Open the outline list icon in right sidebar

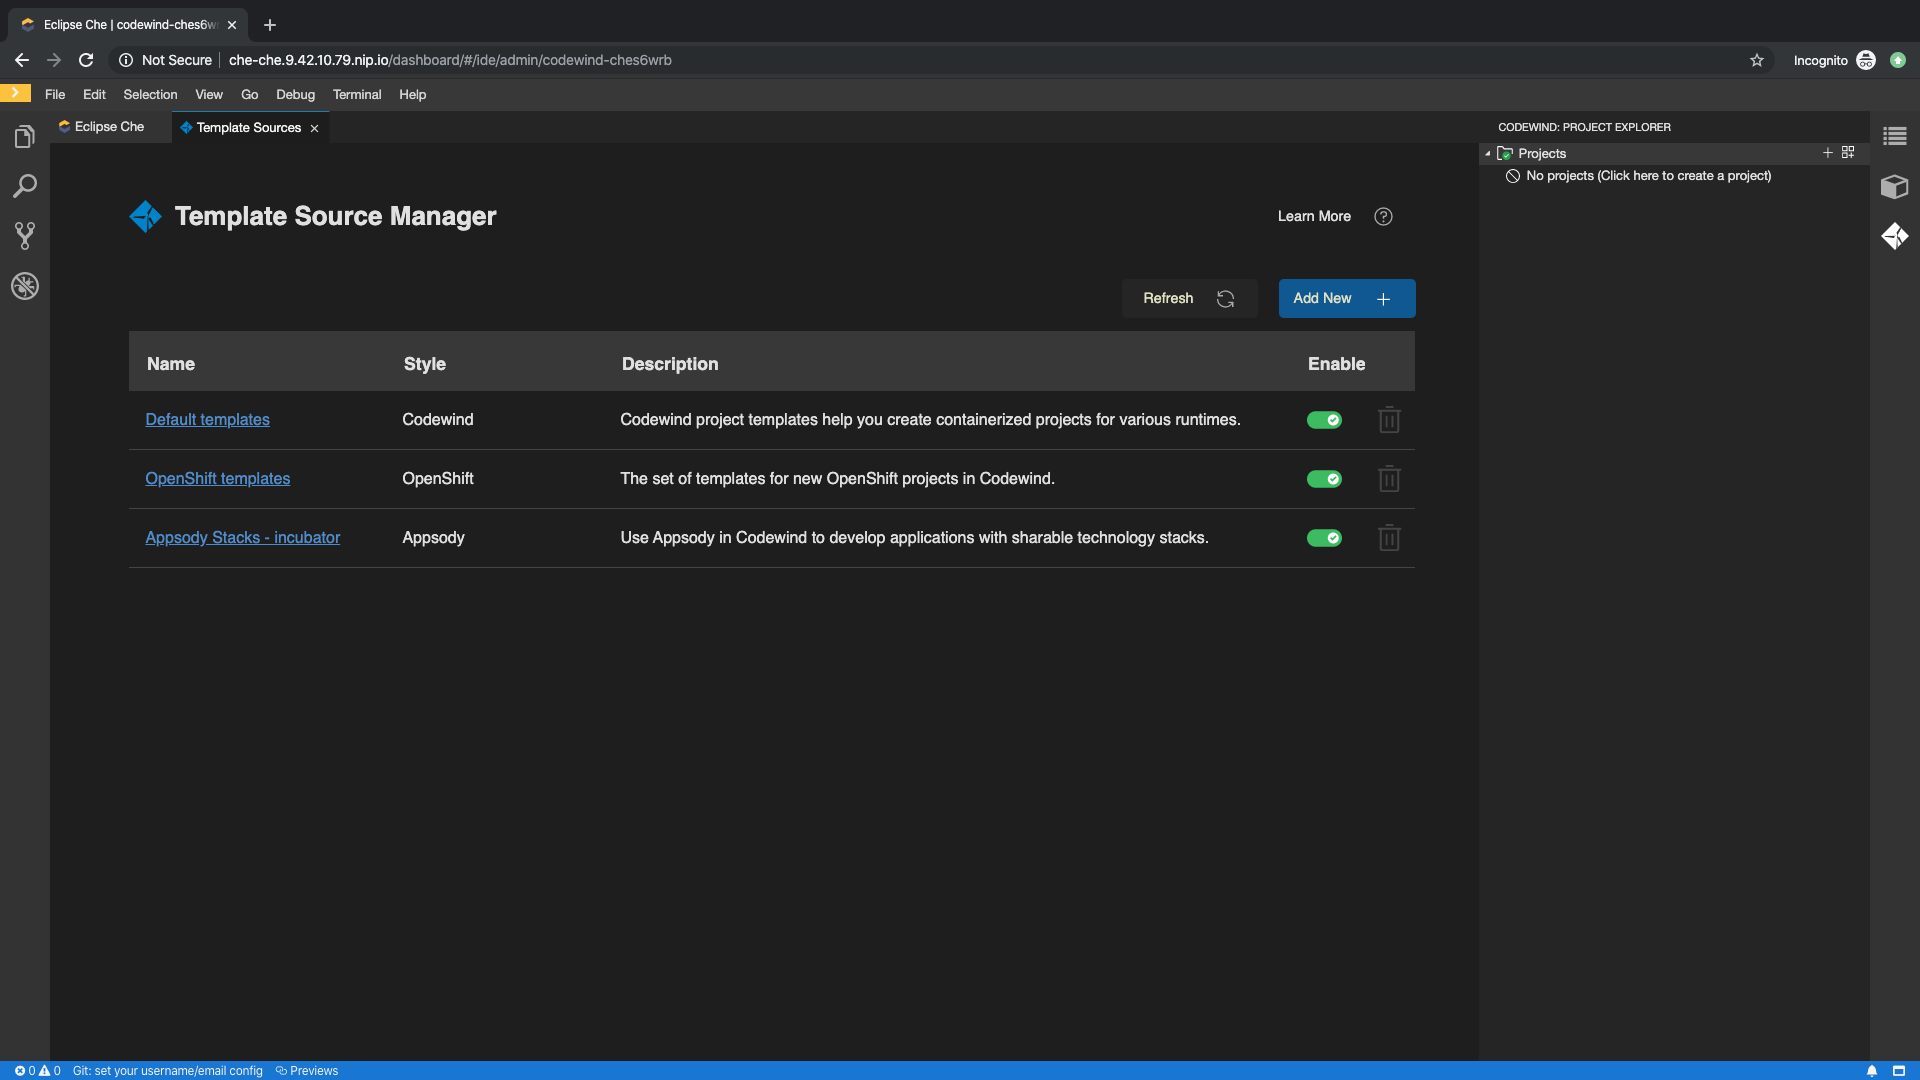[1895, 135]
